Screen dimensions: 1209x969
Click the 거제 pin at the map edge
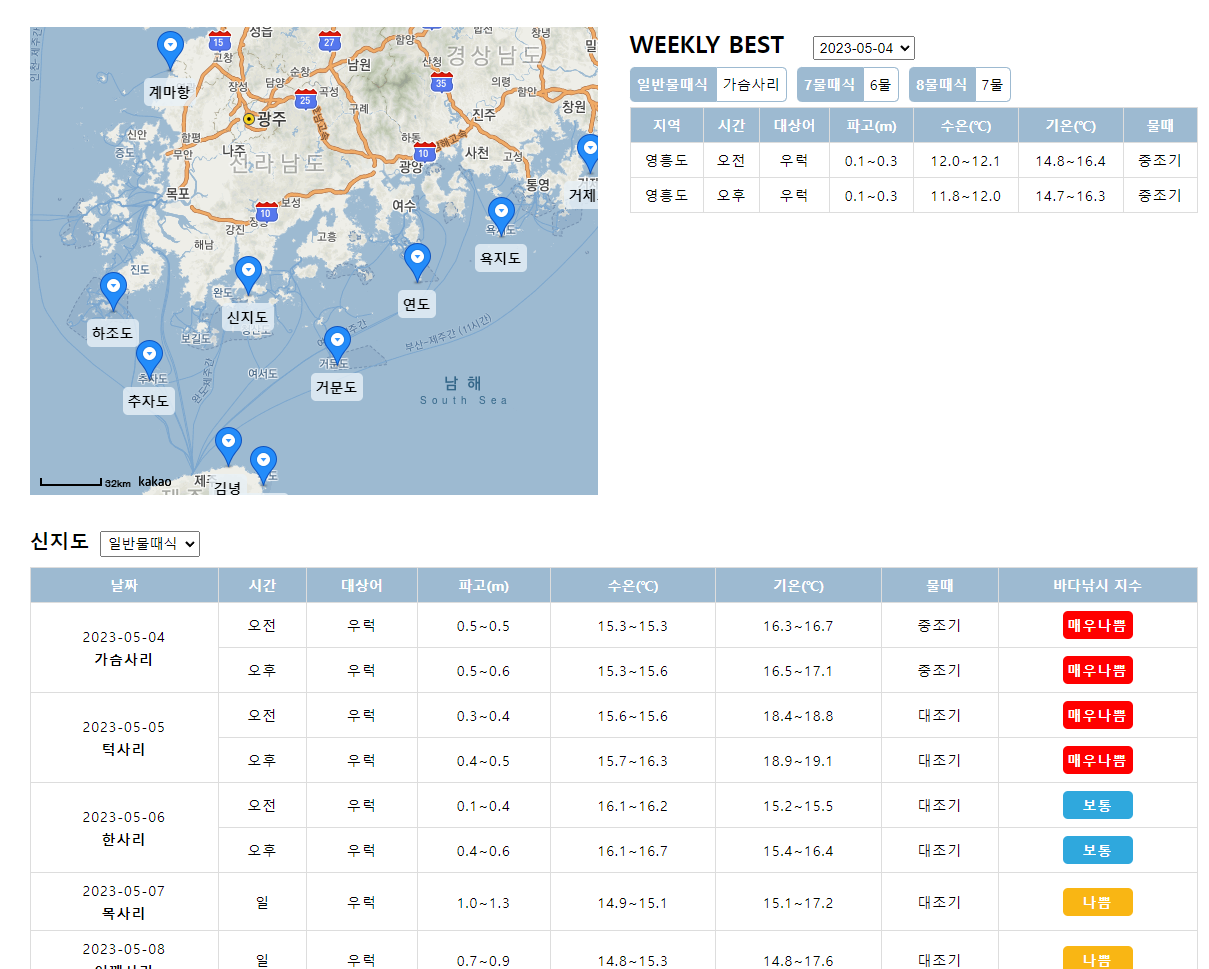589,153
